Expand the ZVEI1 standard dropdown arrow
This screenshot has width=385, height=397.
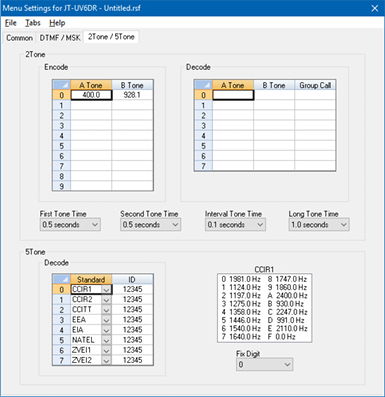click(x=106, y=350)
